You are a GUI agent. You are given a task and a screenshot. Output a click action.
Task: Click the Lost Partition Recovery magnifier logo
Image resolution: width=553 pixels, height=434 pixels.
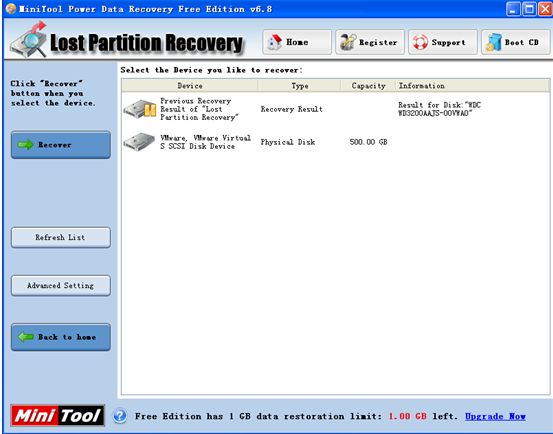pos(29,39)
